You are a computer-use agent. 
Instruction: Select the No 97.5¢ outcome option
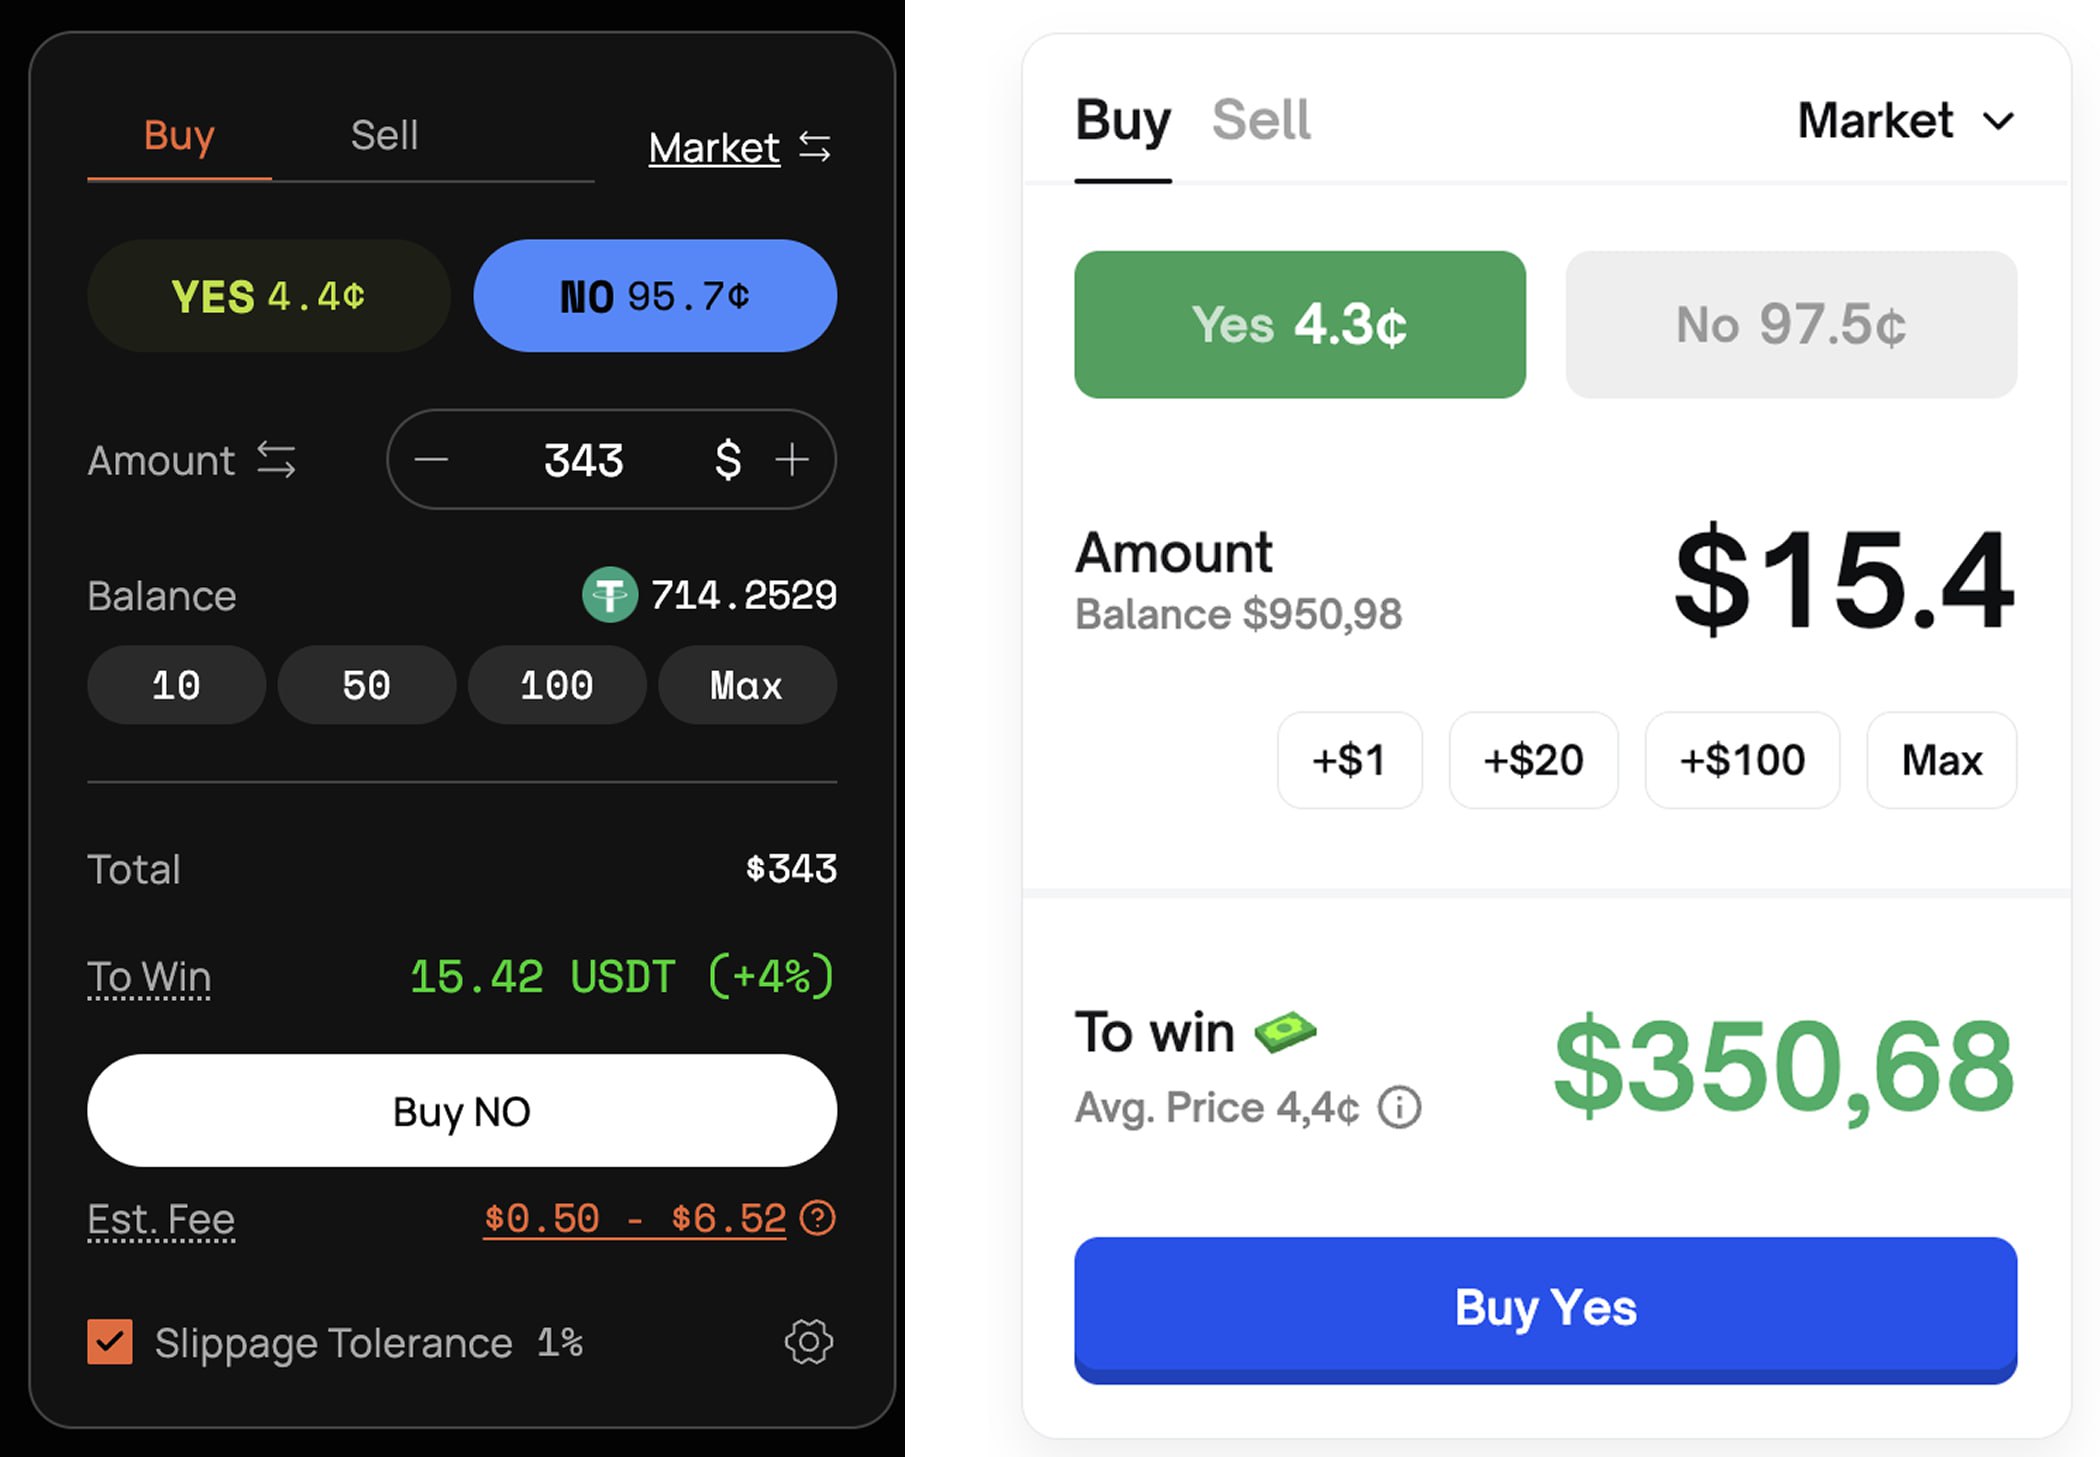point(1790,325)
